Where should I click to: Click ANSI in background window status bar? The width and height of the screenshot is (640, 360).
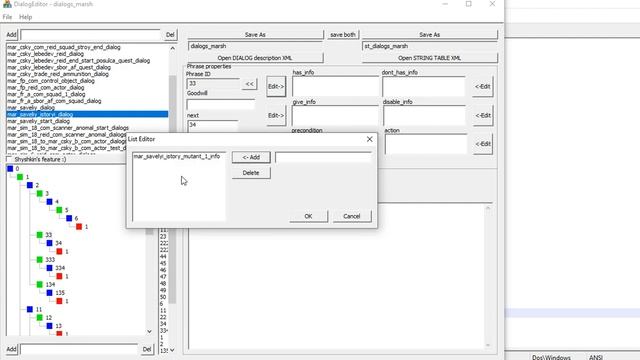pyautogui.click(x=596, y=357)
